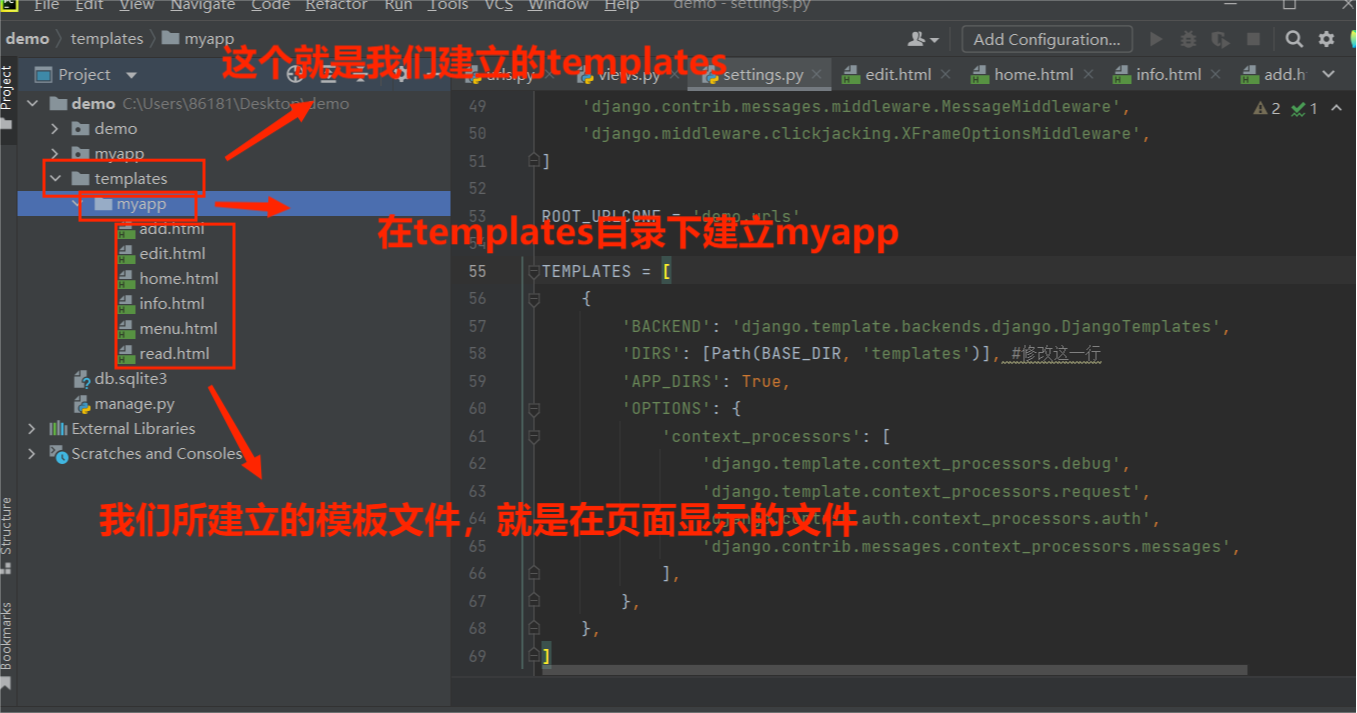Open the Structure tool window side tab

pos(7,535)
